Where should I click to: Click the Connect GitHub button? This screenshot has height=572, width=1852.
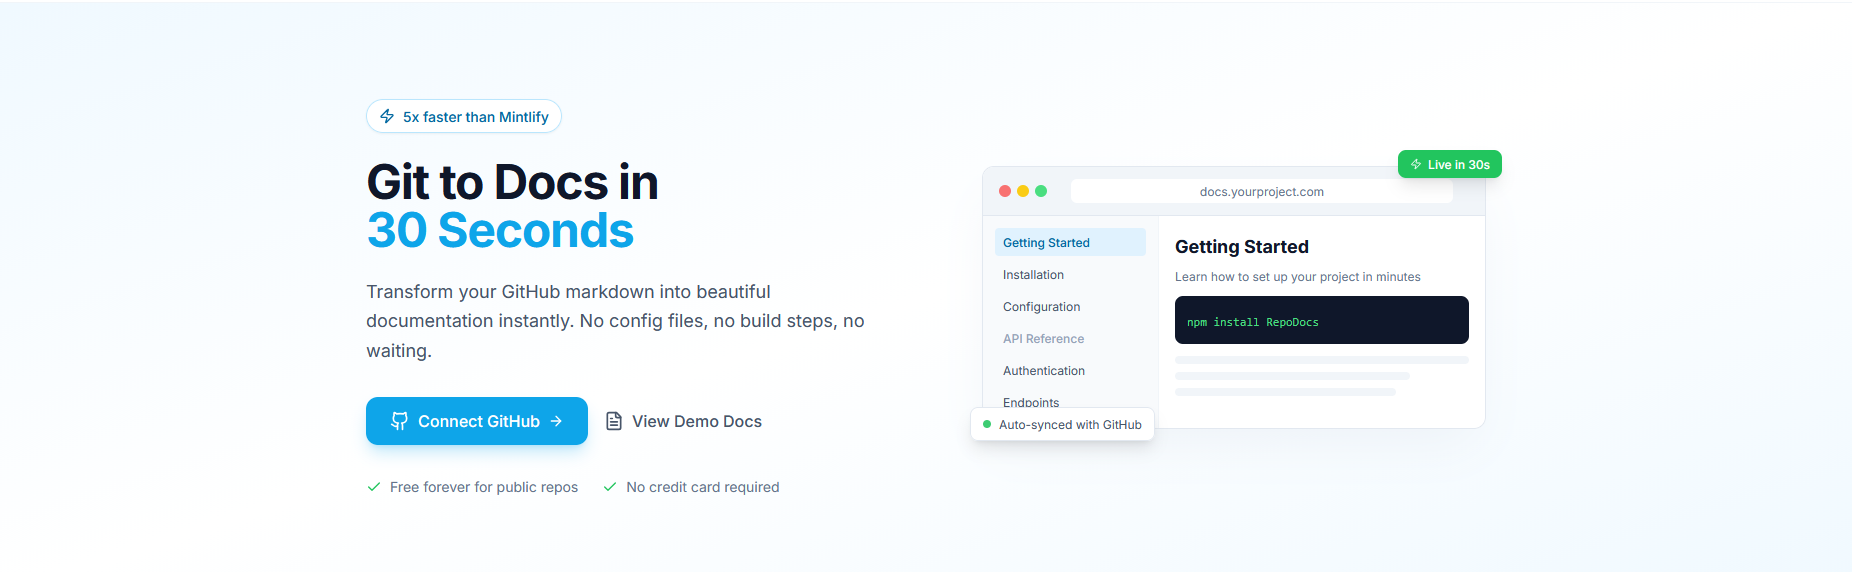pos(477,421)
